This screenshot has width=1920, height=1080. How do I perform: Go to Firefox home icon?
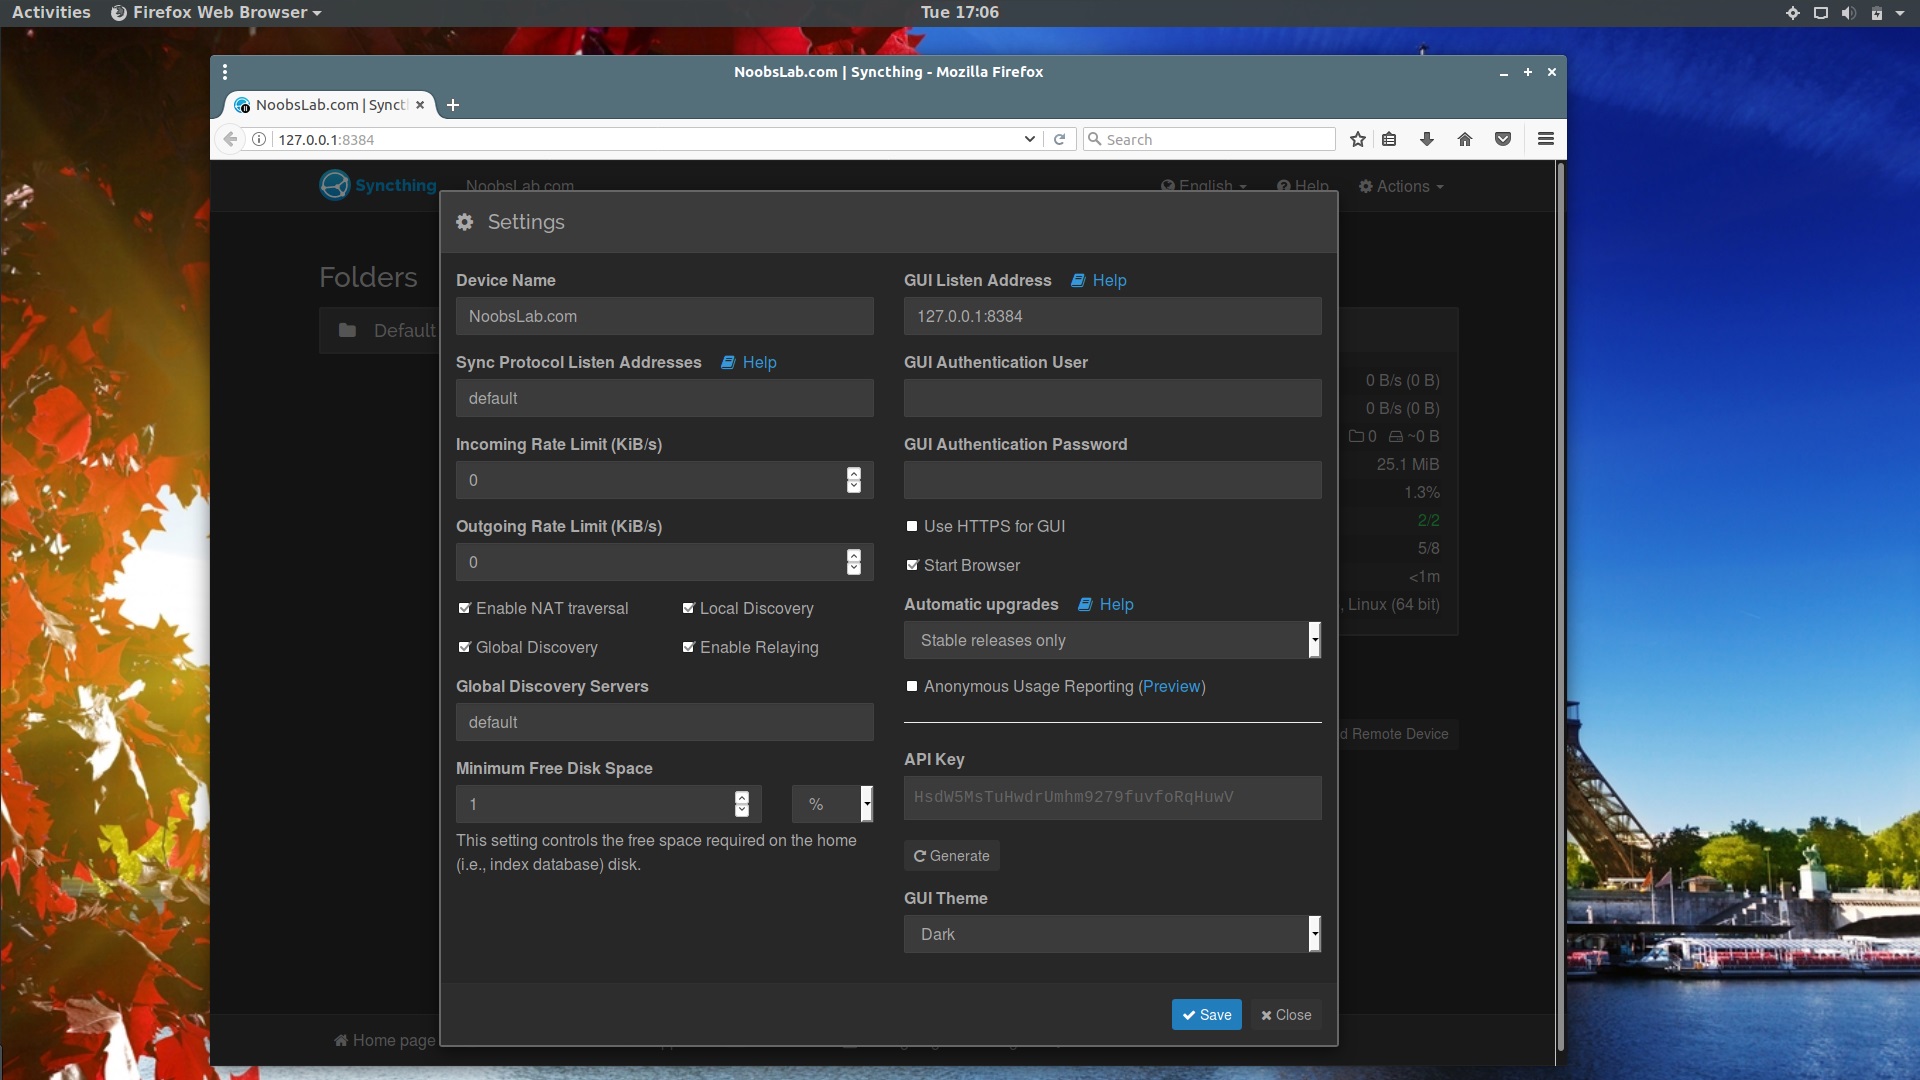click(1465, 139)
